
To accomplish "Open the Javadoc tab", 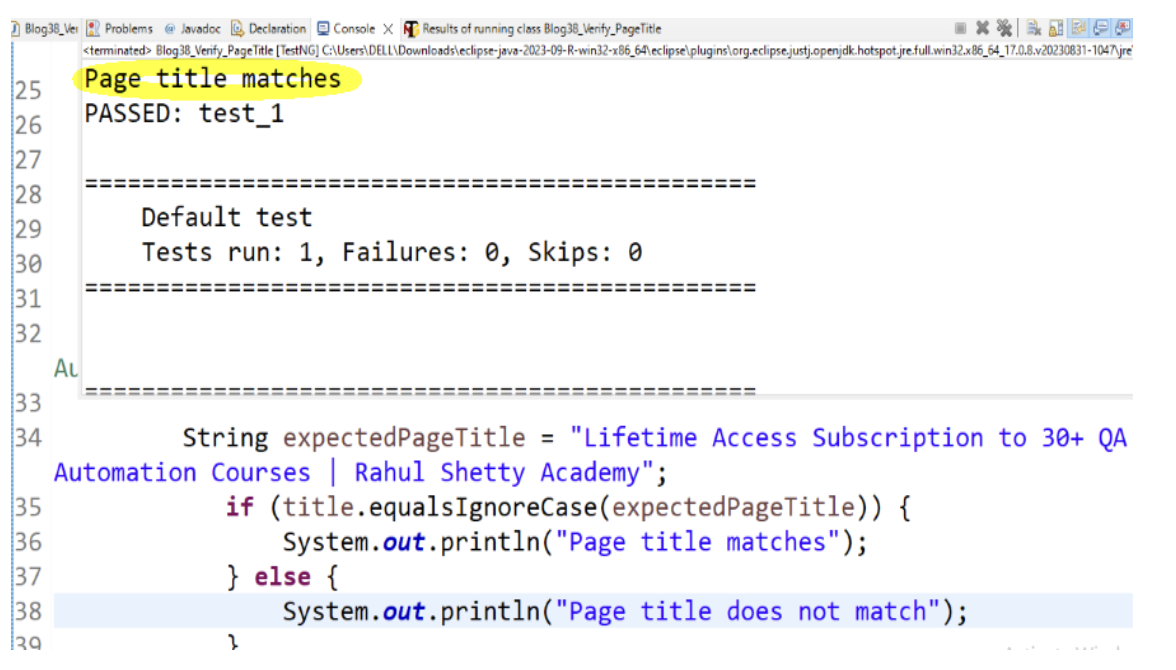I will [191, 28].
